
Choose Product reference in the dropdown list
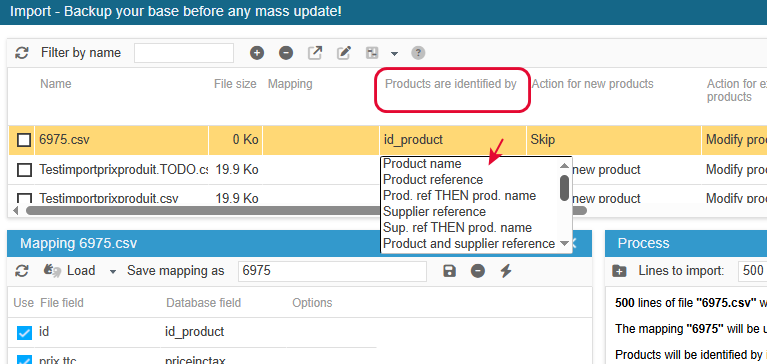pos(433,180)
